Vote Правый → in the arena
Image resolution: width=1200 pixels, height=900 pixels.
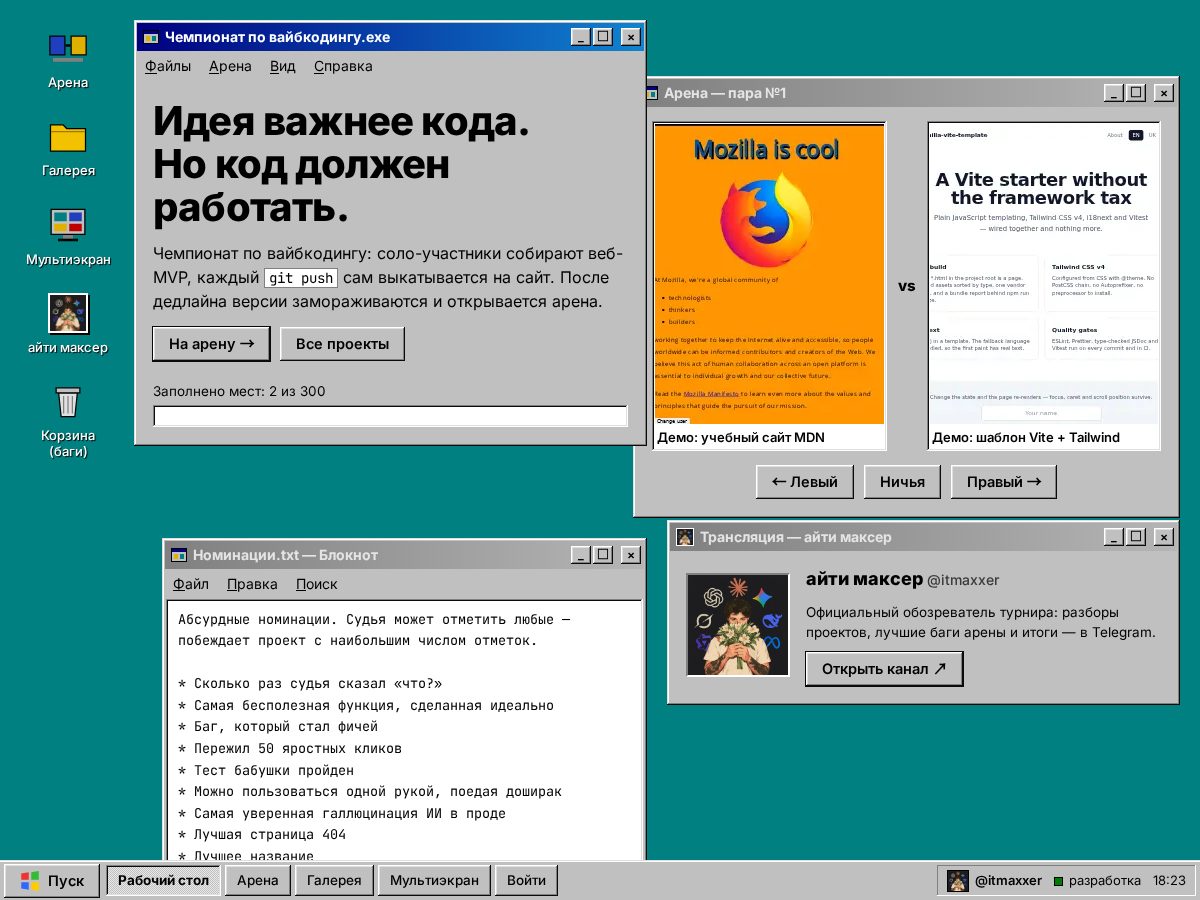click(x=1003, y=482)
